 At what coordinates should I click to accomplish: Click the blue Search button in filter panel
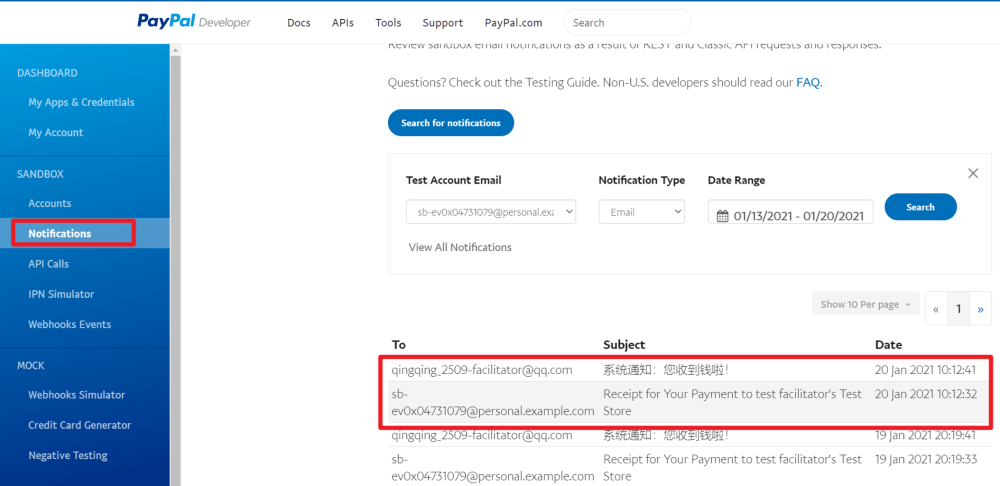point(920,207)
